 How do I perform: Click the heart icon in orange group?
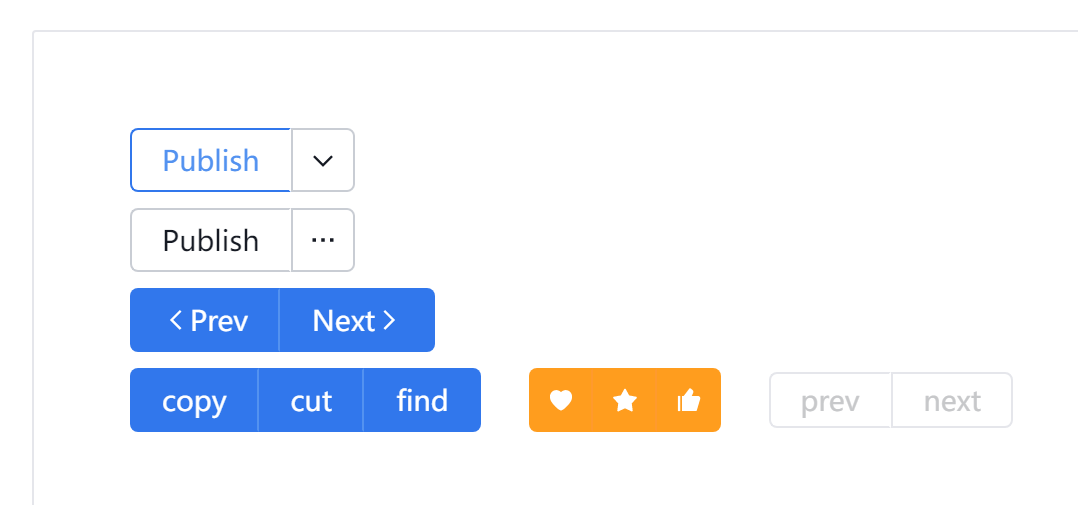tap(561, 400)
